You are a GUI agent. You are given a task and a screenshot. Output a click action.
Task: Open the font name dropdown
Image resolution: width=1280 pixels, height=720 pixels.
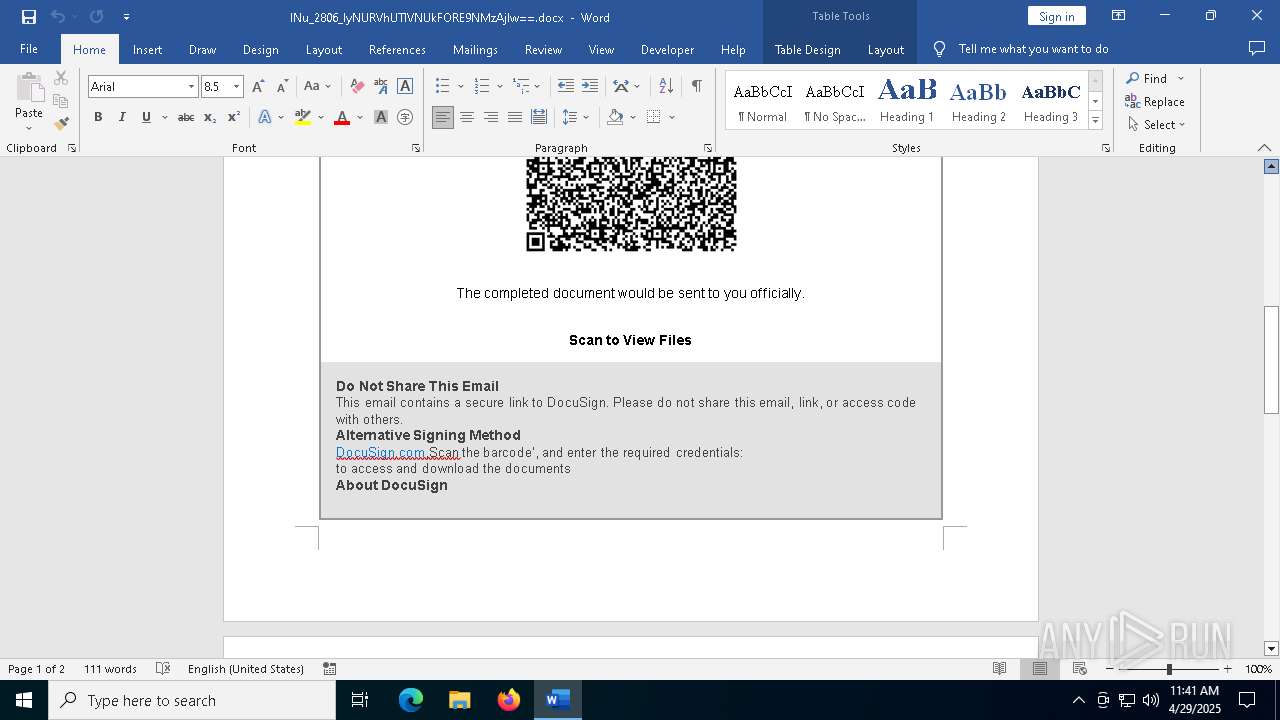point(191,87)
